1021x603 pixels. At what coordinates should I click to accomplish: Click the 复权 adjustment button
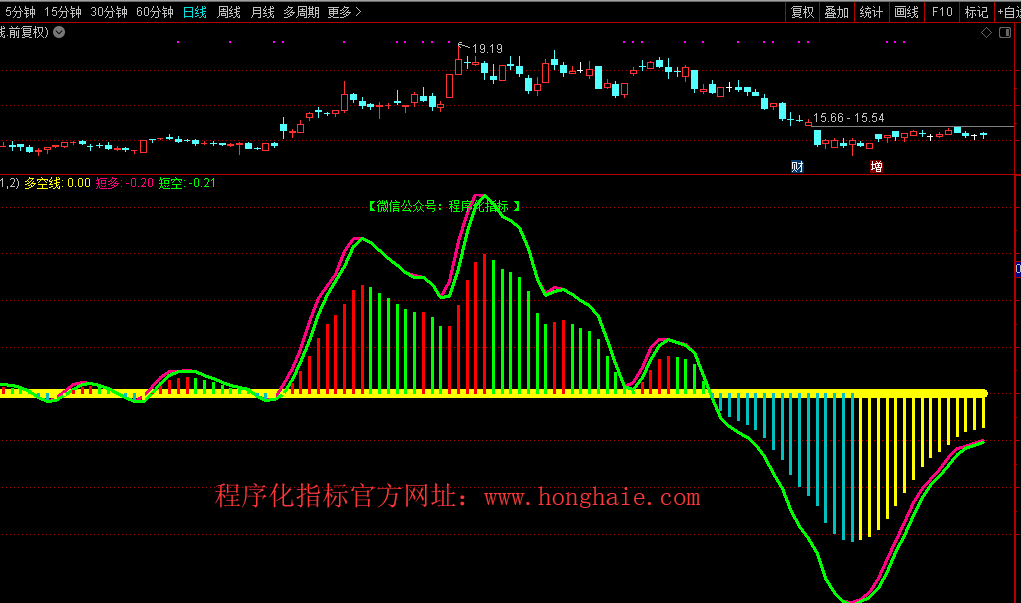(803, 12)
